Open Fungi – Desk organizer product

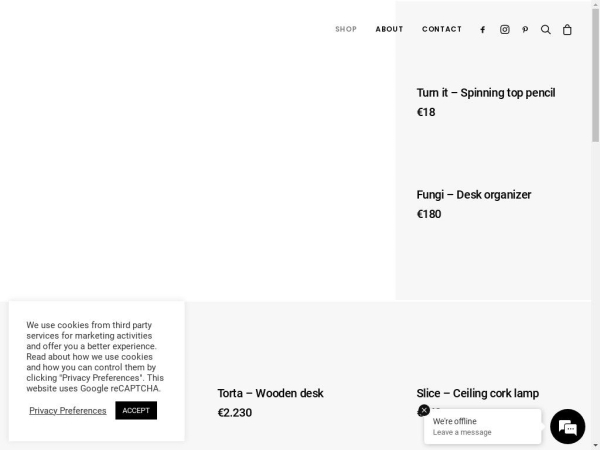point(474,194)
